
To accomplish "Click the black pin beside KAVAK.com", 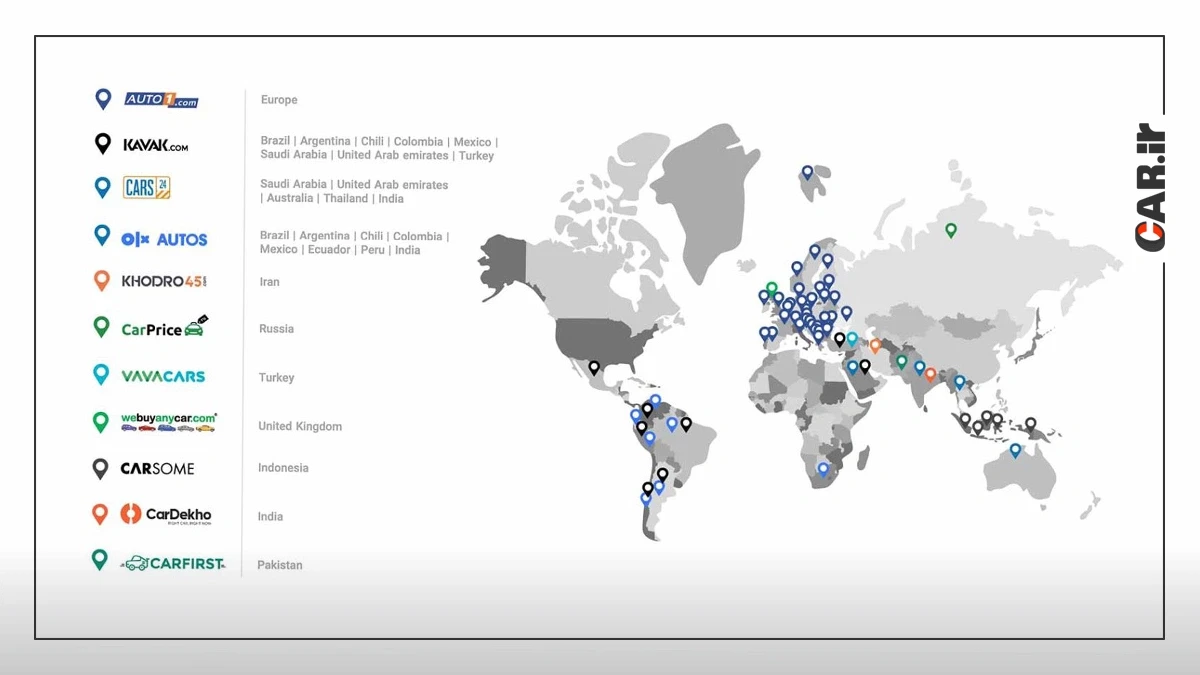I will (x=102, y=144).
